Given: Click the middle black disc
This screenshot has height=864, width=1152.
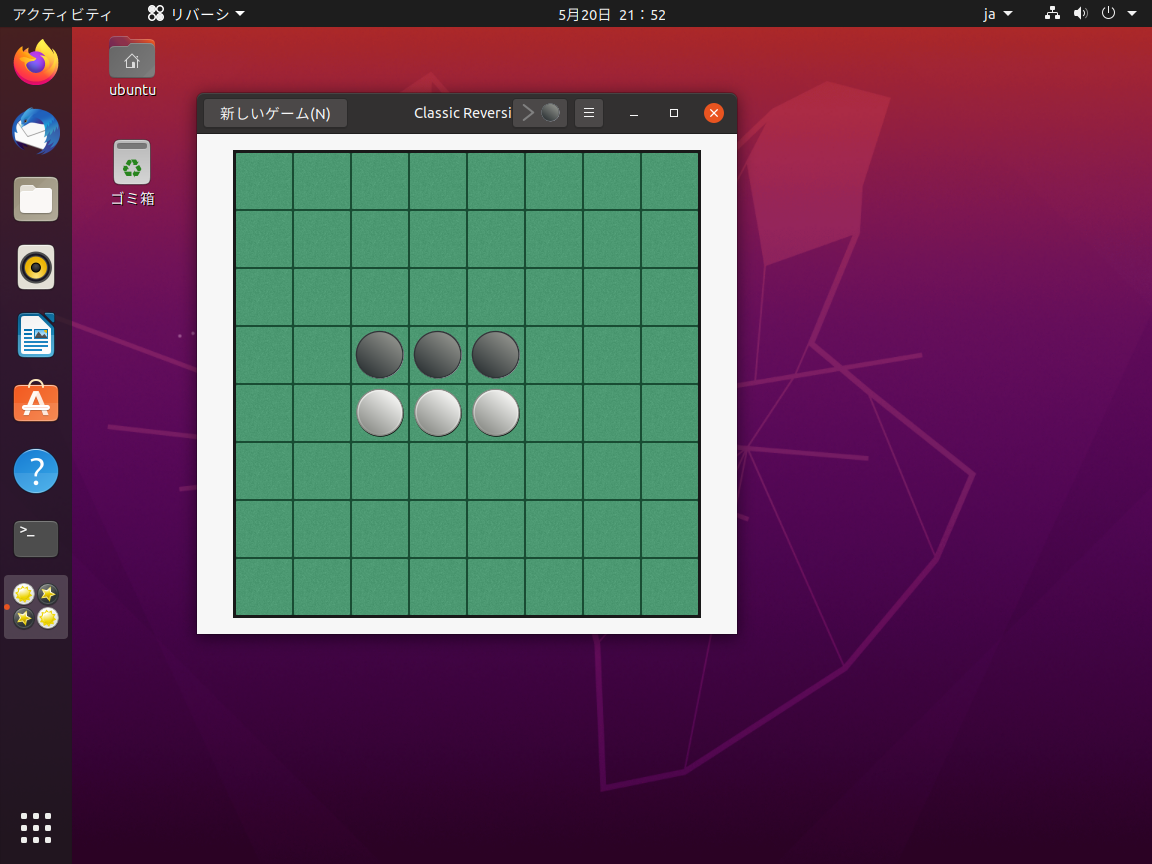Looking at the screenshot, I should 438,355.
